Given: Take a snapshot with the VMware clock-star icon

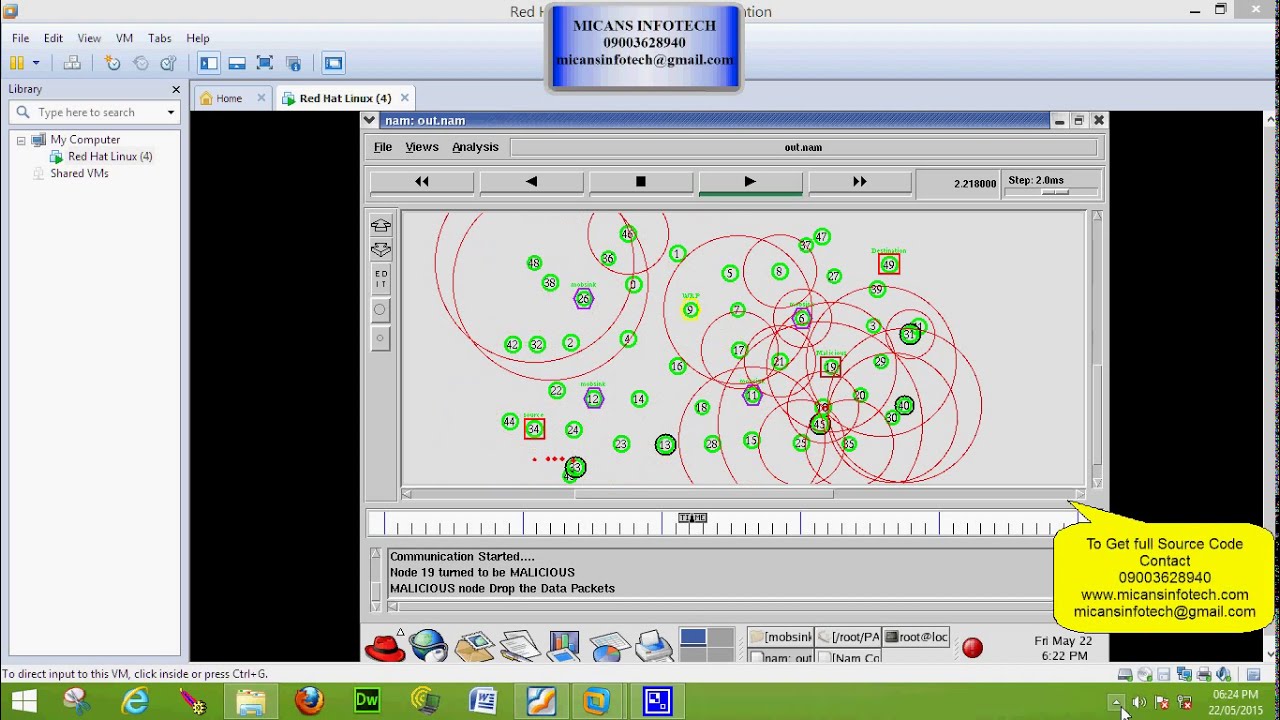Looking at the screenshot, I should (113, 63).
